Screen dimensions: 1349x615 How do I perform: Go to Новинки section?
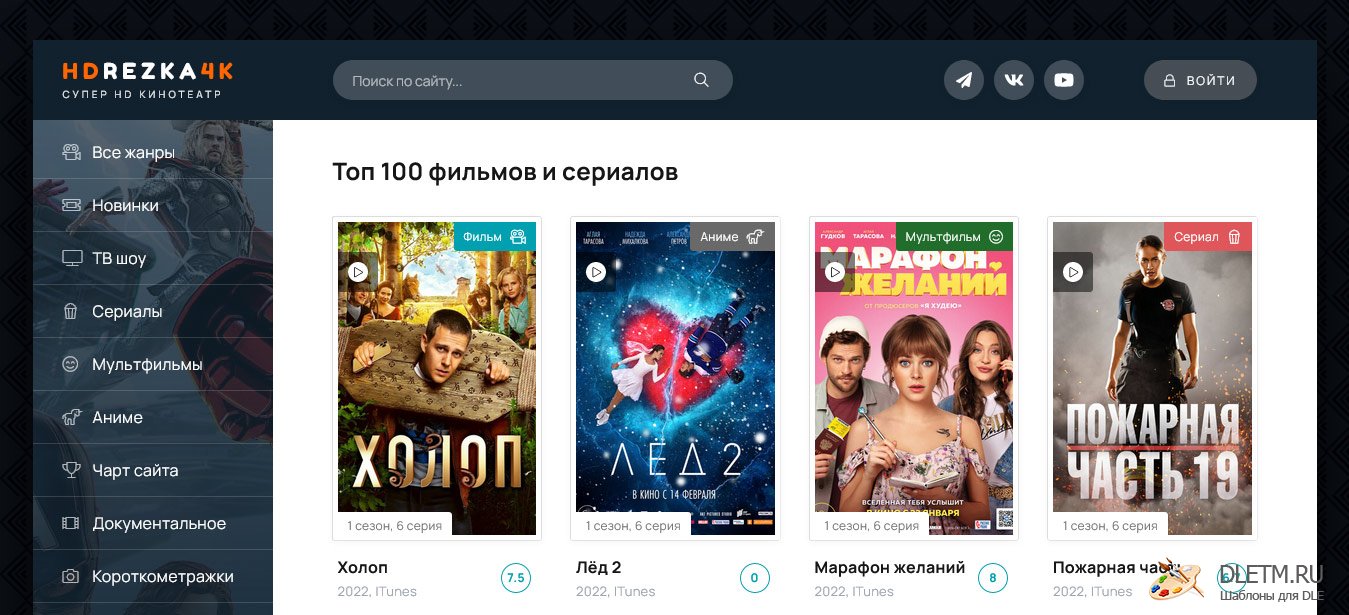(153, 205)
